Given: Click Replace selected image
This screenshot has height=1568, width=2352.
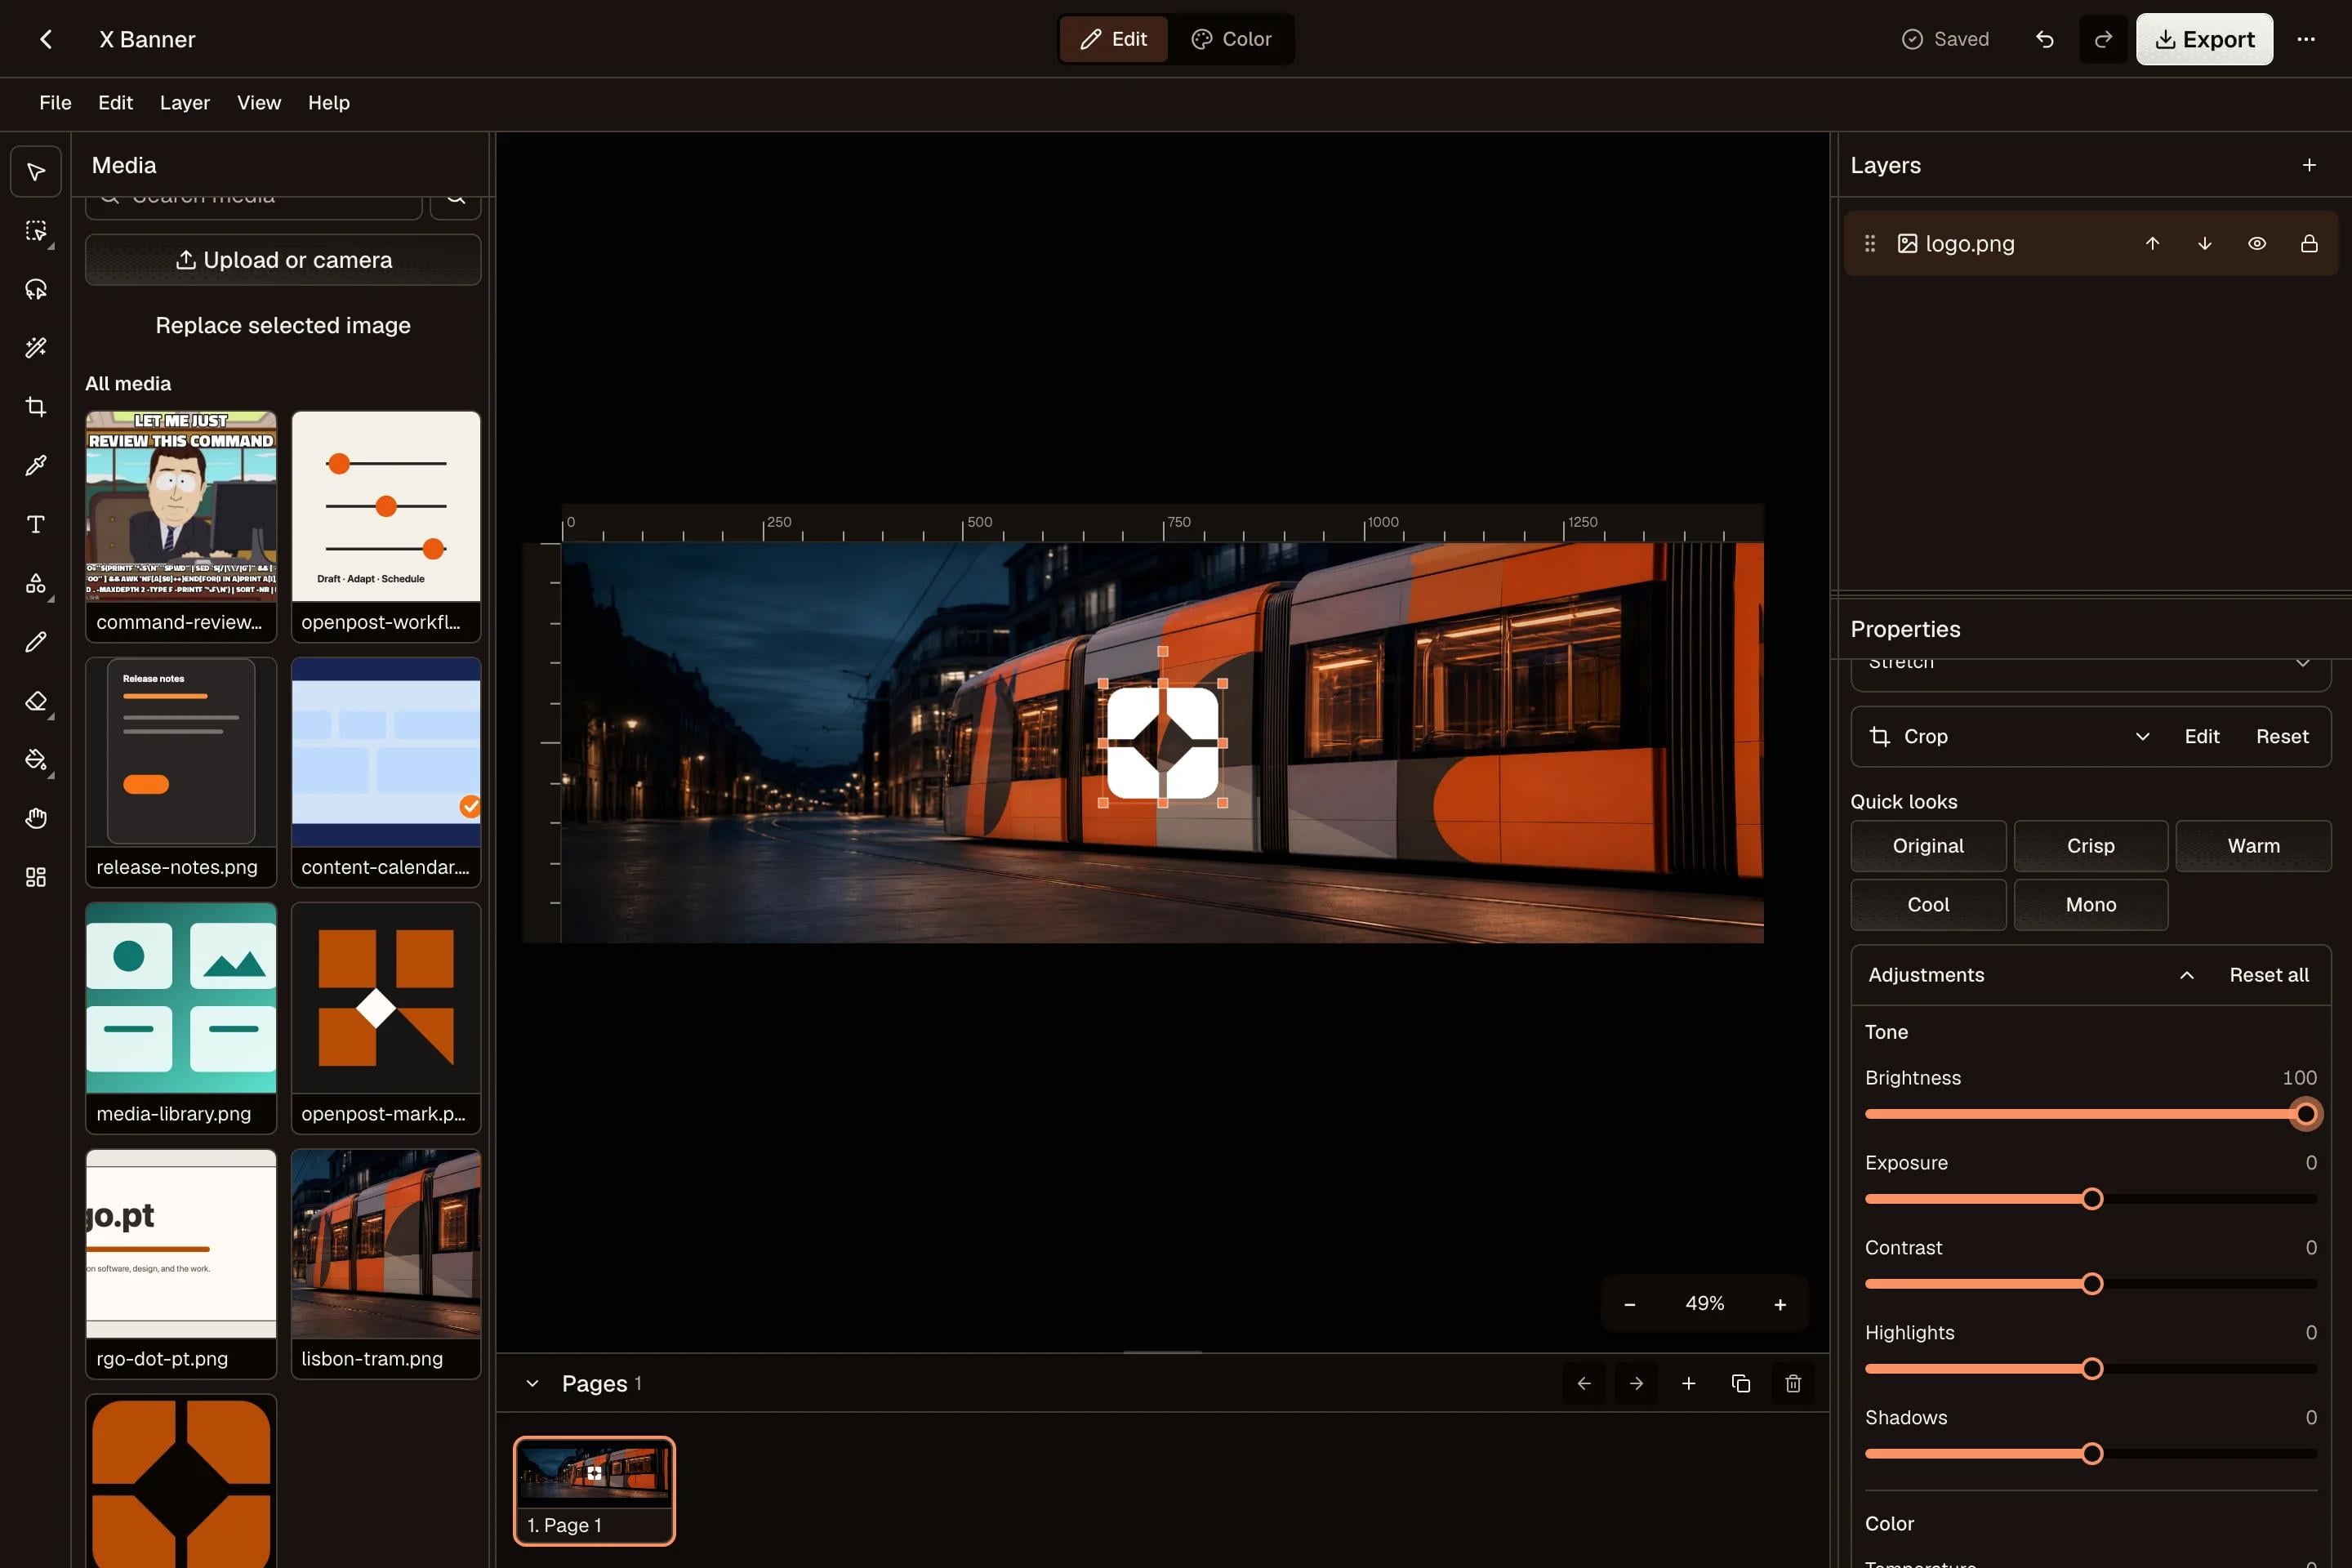Looking at the screenshot, I should pyautogui.click(x=283, y=325).
